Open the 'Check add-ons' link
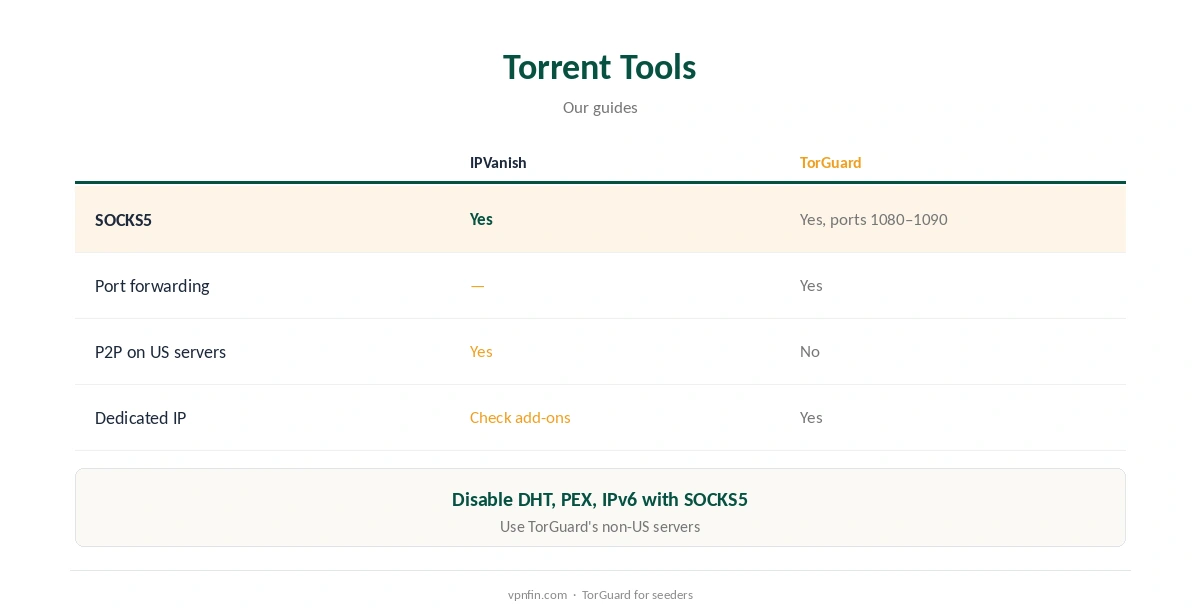 tap(520, 418)
